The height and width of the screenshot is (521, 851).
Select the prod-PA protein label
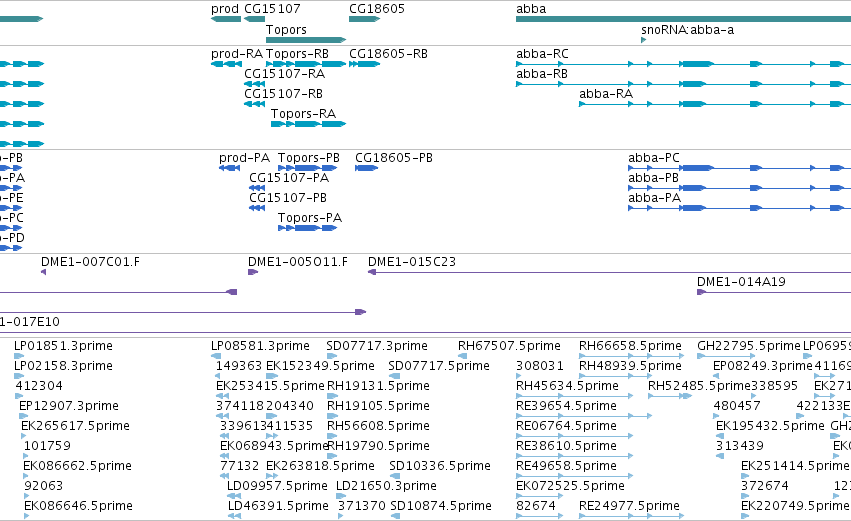point(244,158)
